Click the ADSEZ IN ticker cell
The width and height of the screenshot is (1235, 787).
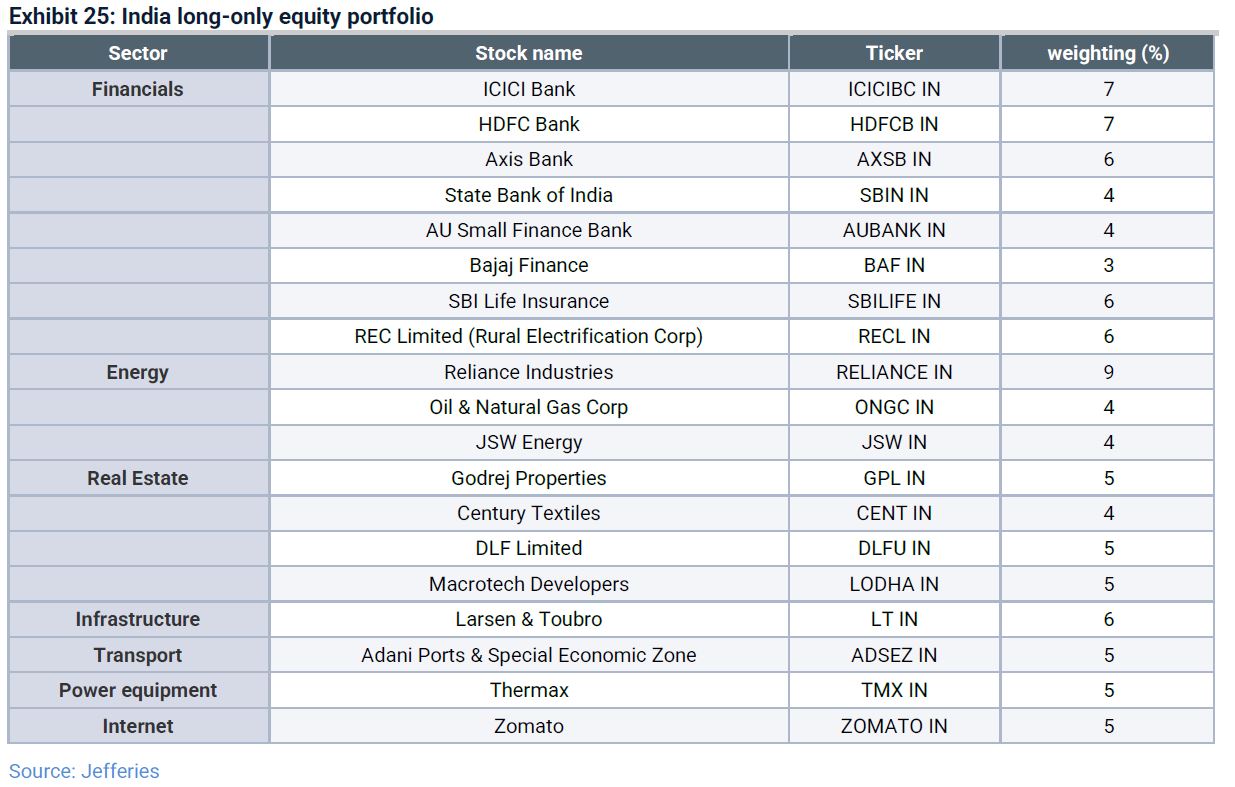894,655
